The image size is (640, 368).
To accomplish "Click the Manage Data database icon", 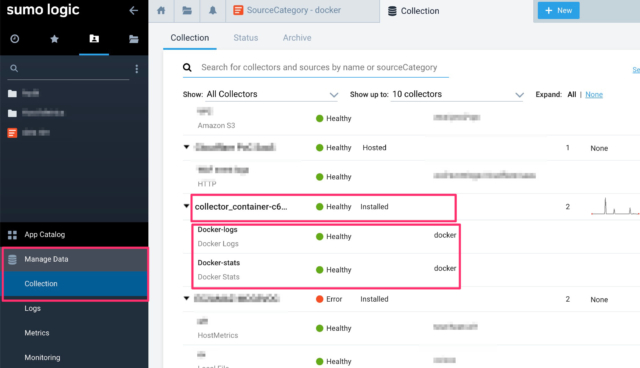I will (12, 259).
